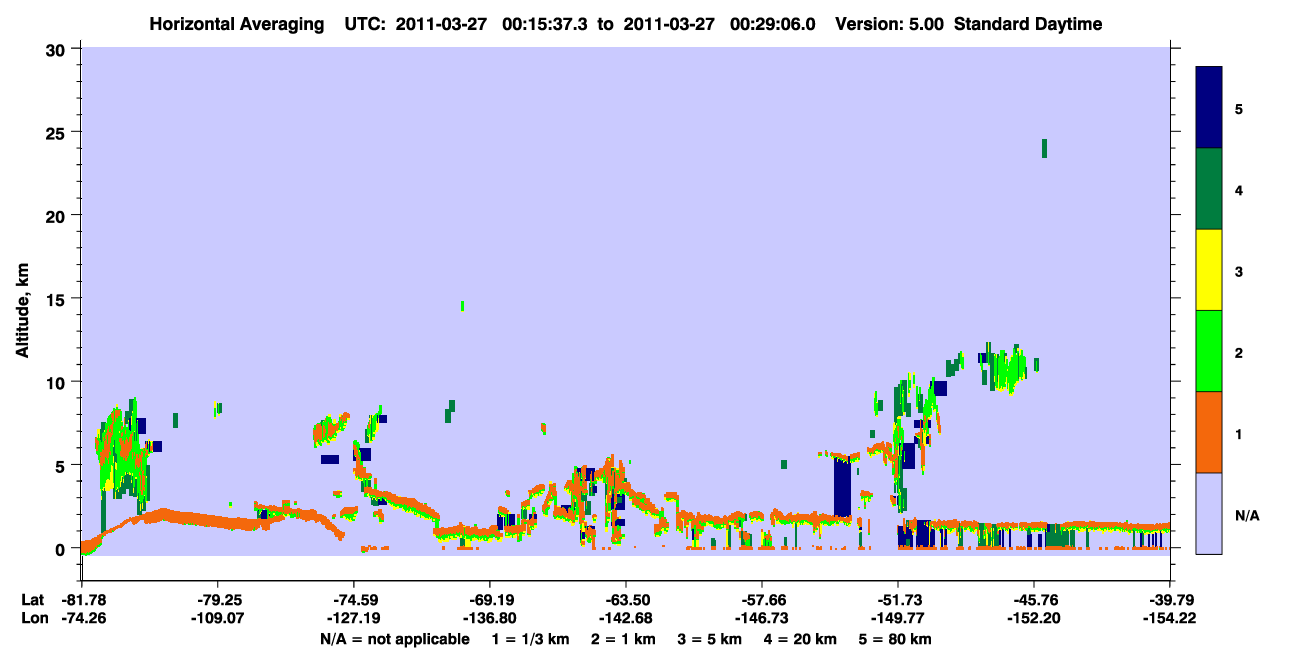Click the bright green color bar segment labeled 2

point(1209,351)
